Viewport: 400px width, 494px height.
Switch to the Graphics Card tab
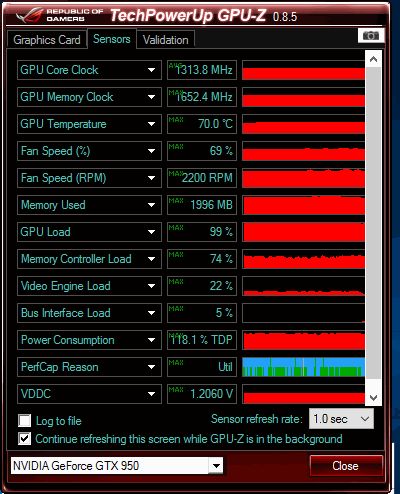tap(47, 40)
